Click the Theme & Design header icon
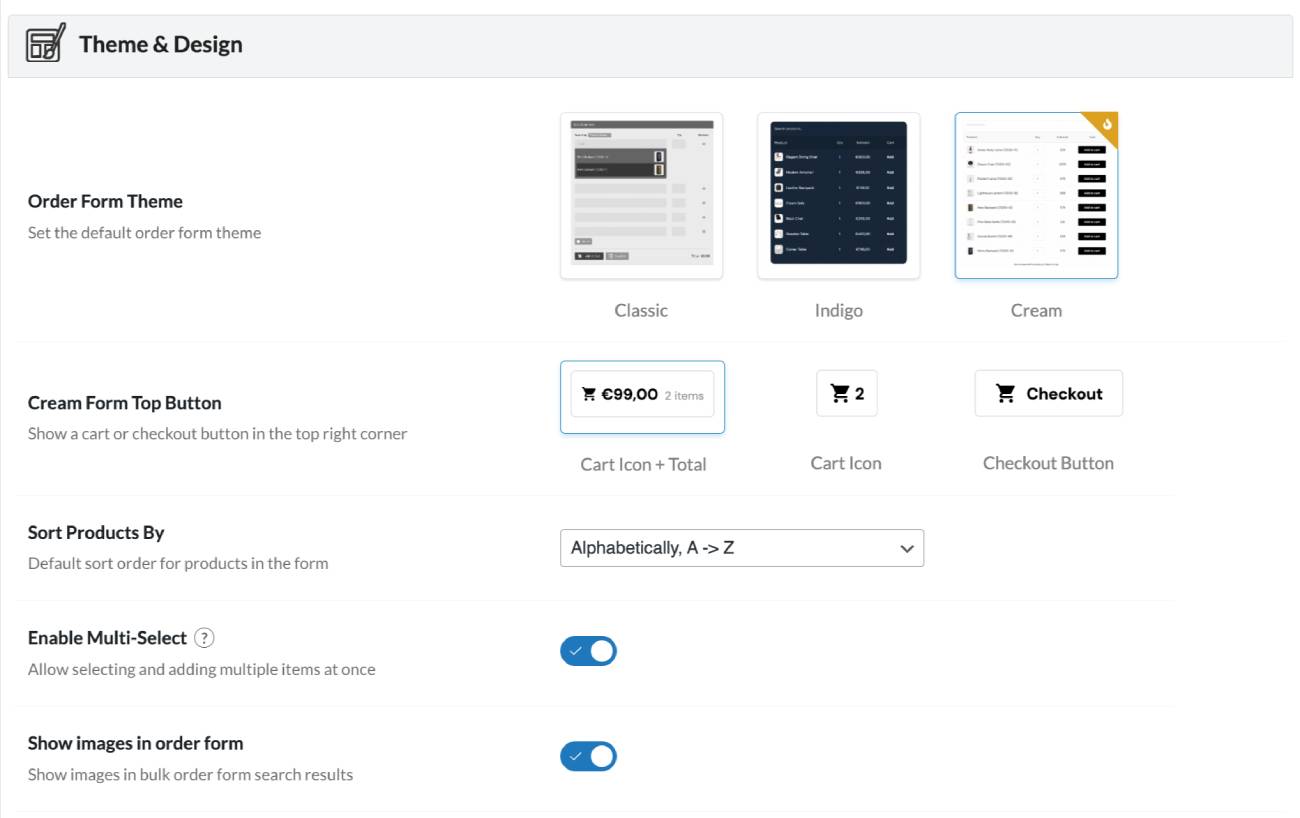The height and width of the screenshot is (818, 1300). click(x=46, y=43)
